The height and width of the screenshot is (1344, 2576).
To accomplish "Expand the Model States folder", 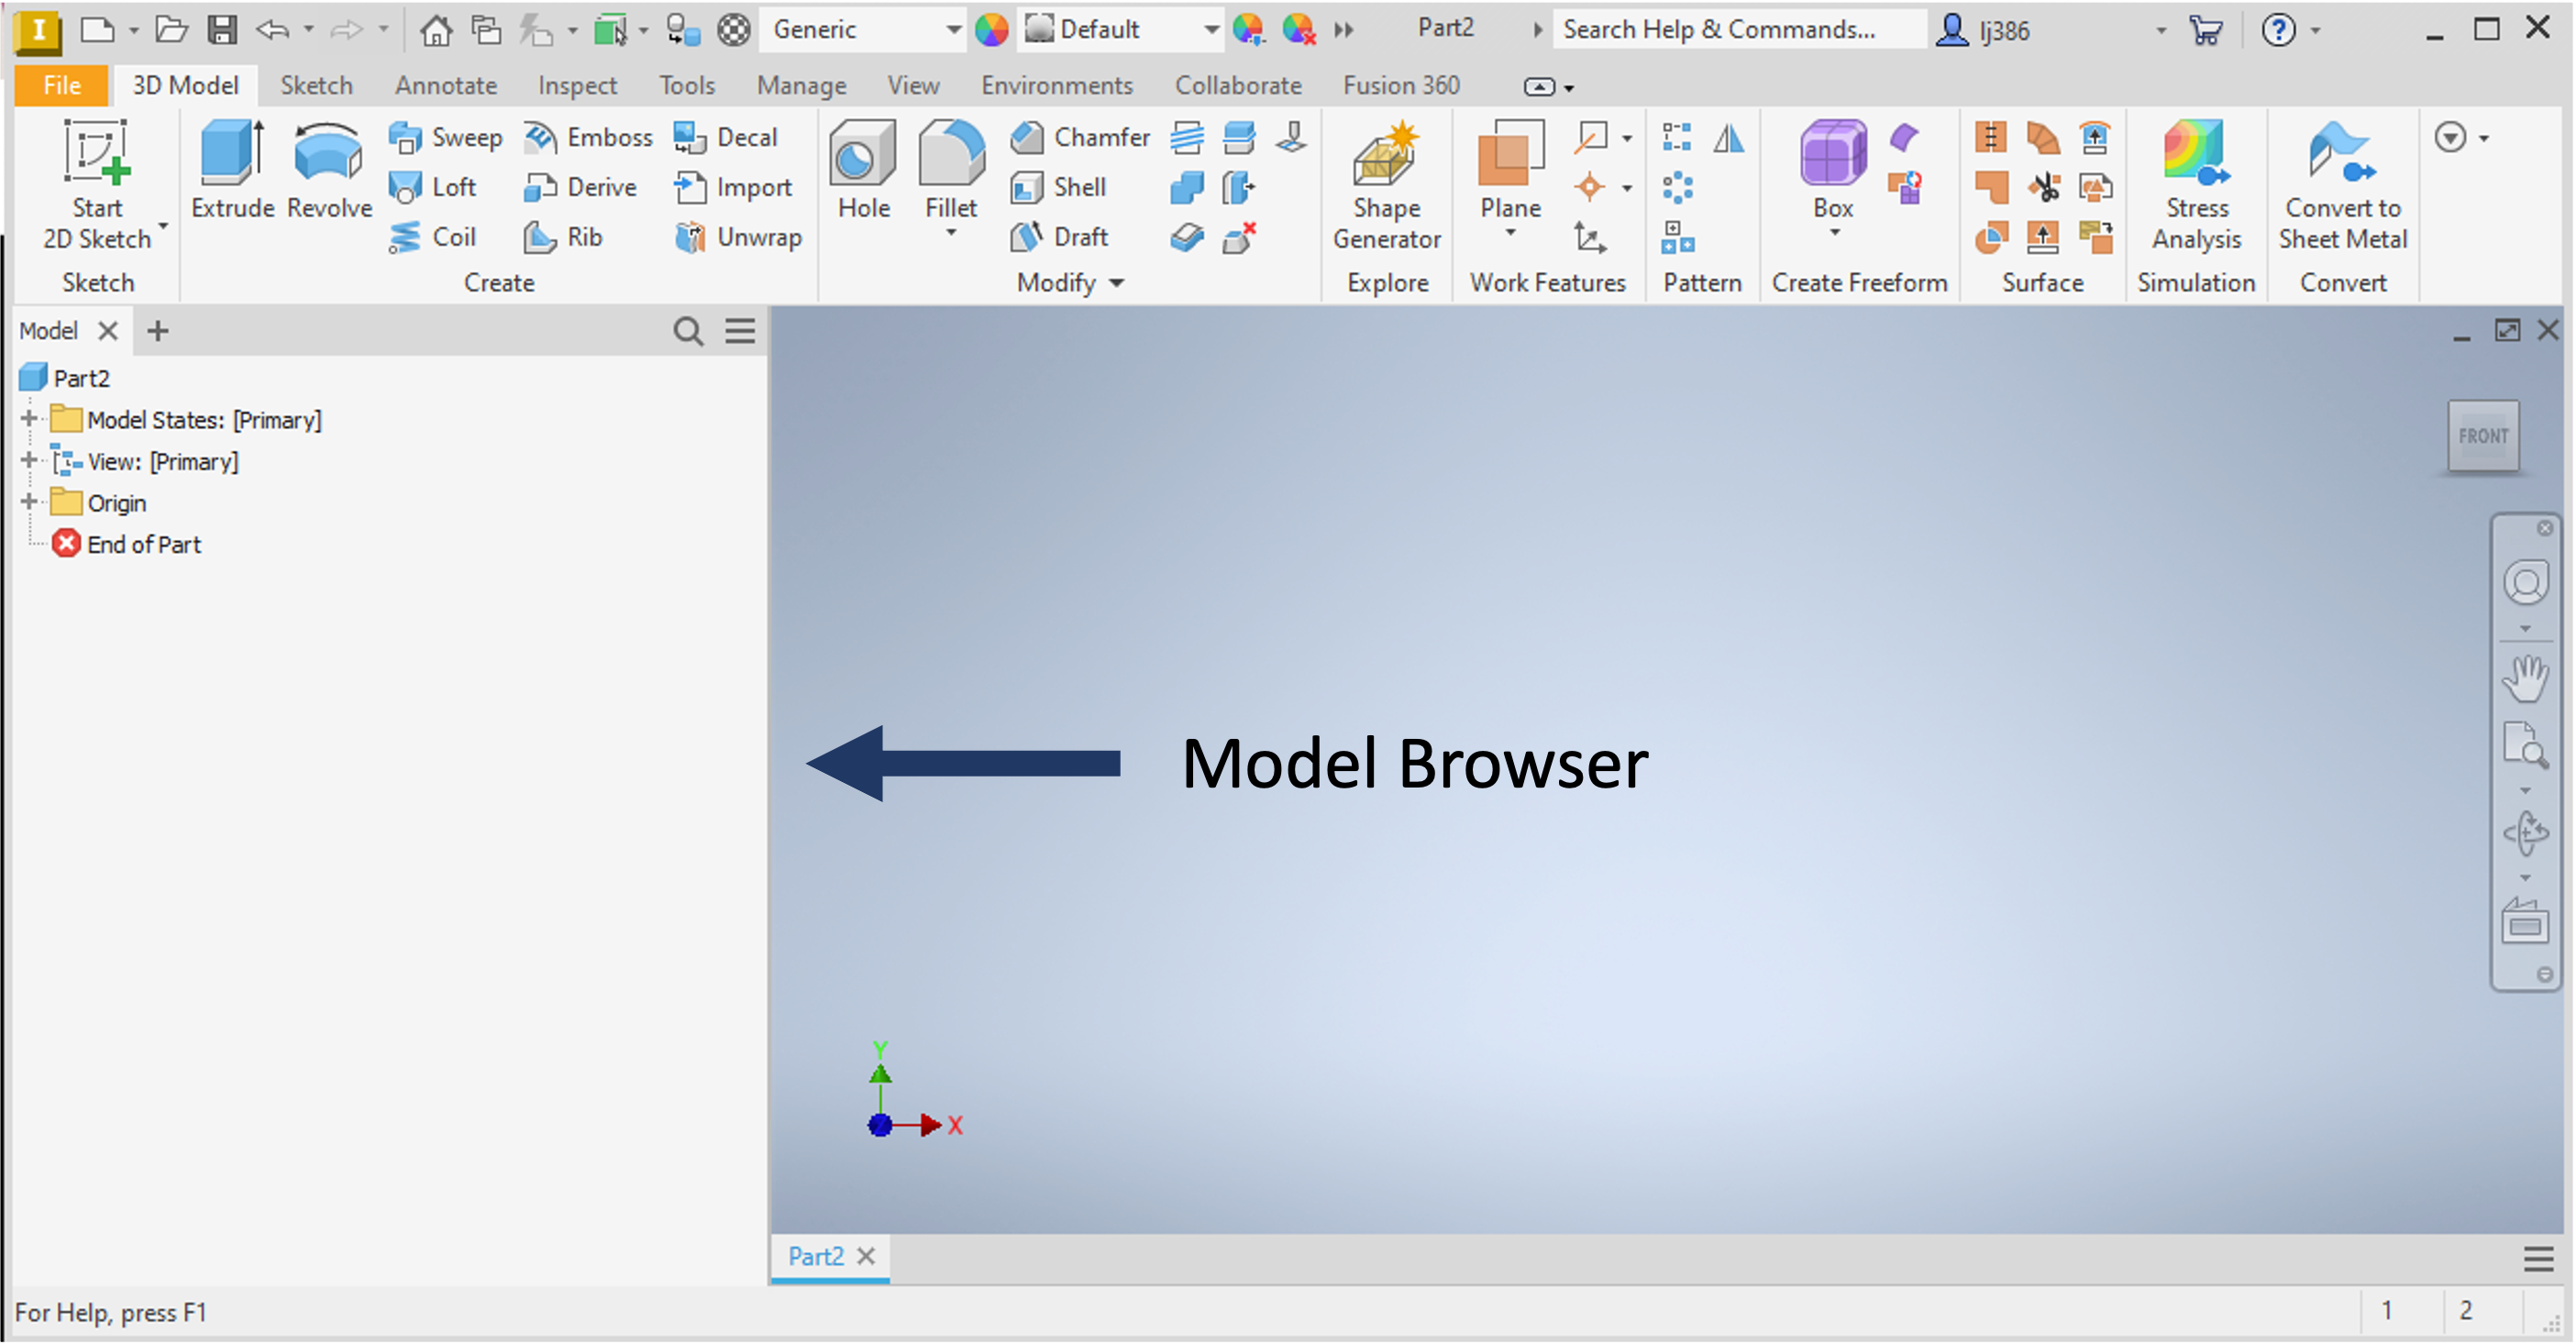I will coord(29,419).
